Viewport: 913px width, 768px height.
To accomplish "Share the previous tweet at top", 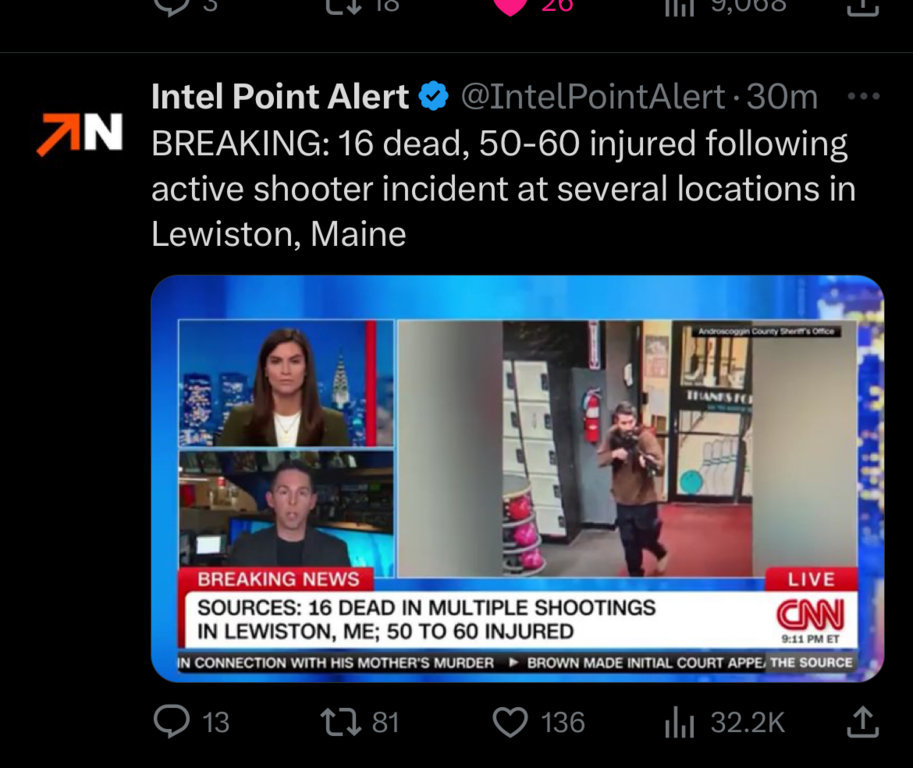I will [862, 6].
